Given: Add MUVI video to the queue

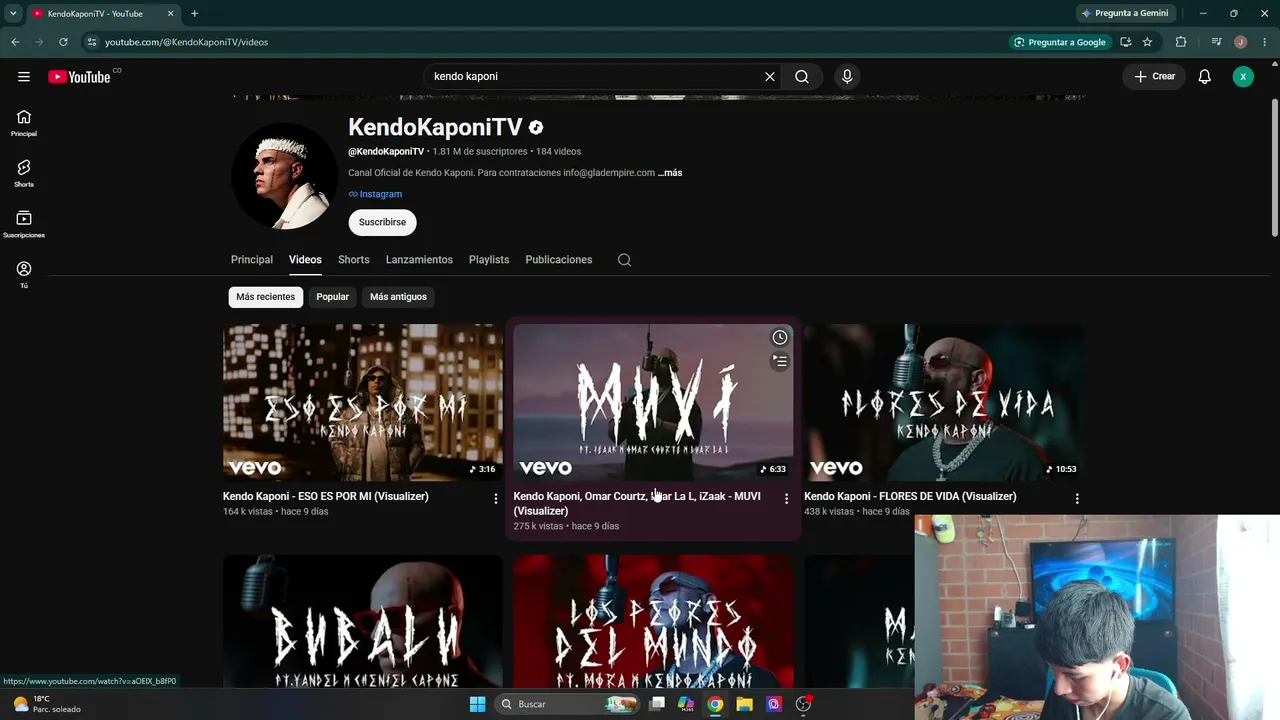Looking at the screenshot, I should click(x=780, y=362).
